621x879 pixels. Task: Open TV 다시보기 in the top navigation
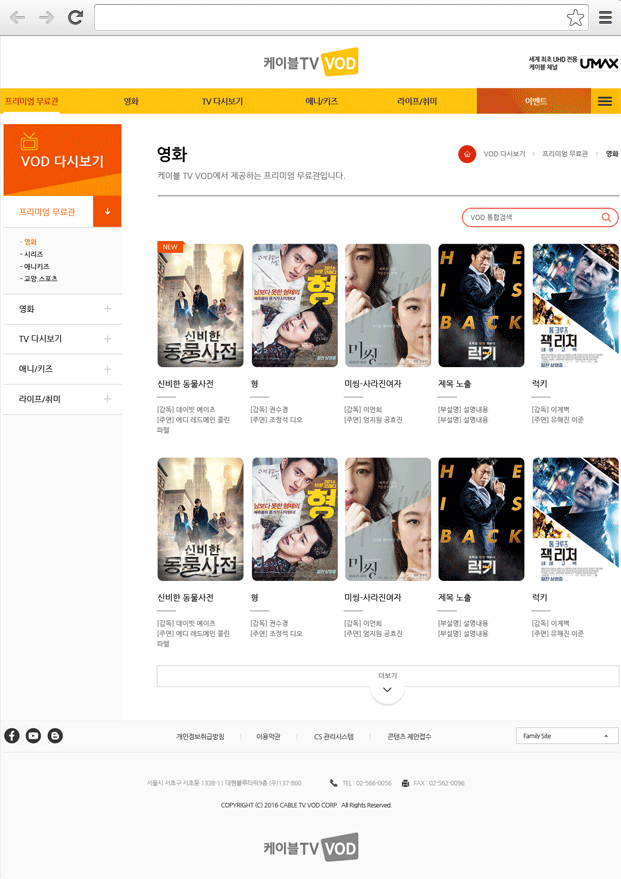(223, 101)
